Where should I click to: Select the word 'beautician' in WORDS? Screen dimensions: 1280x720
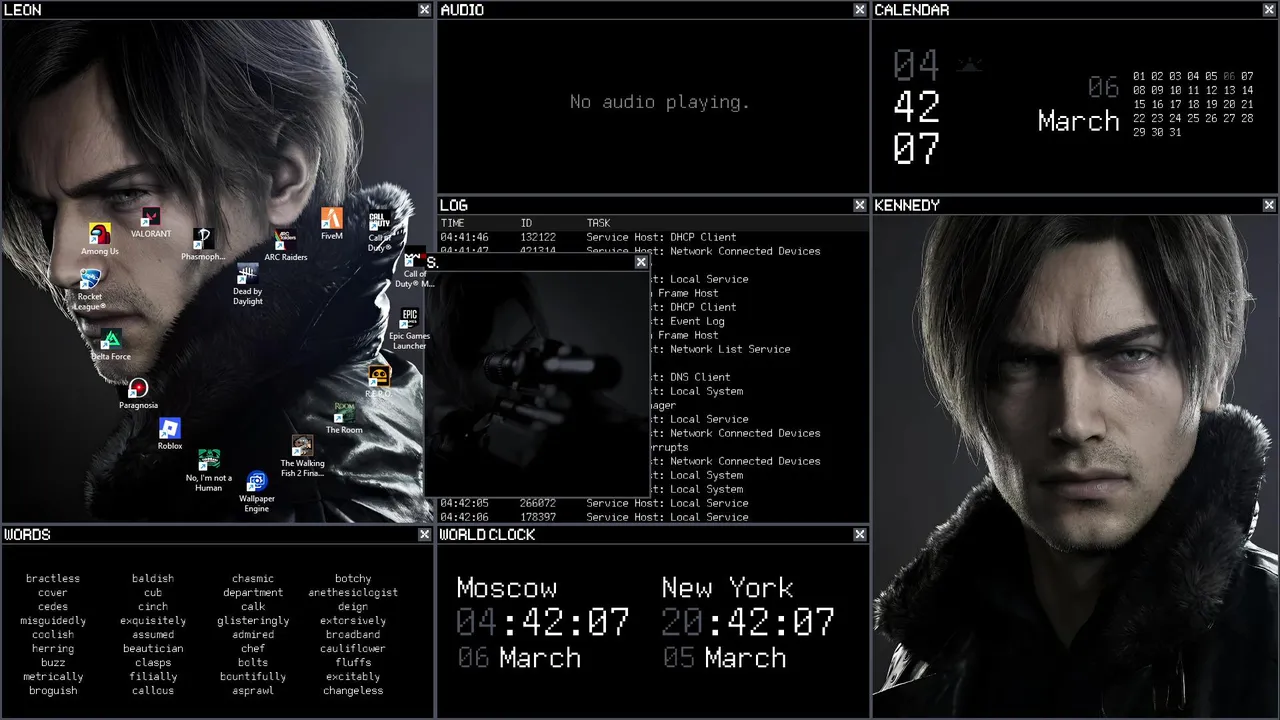[153, 649]
